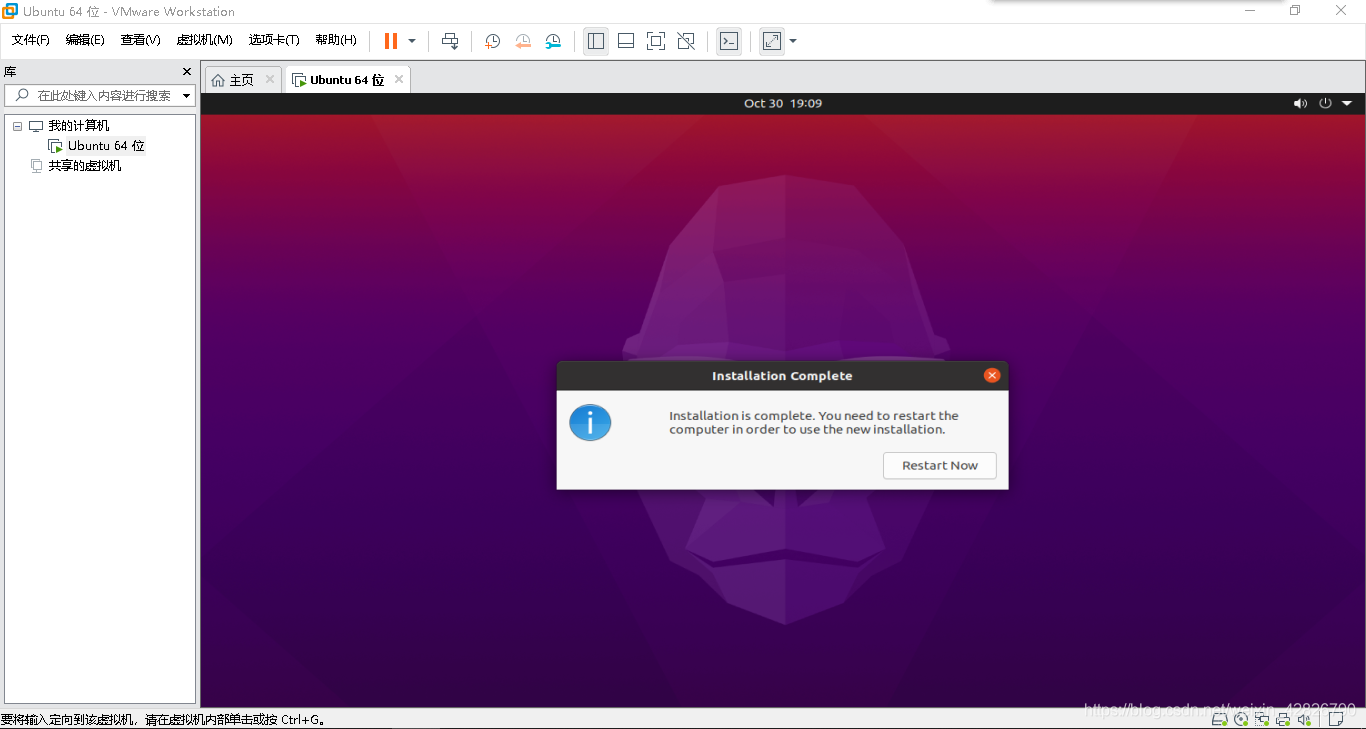Open the 查看(V) menu
The image size is (1366, 729).
(141, 40)
